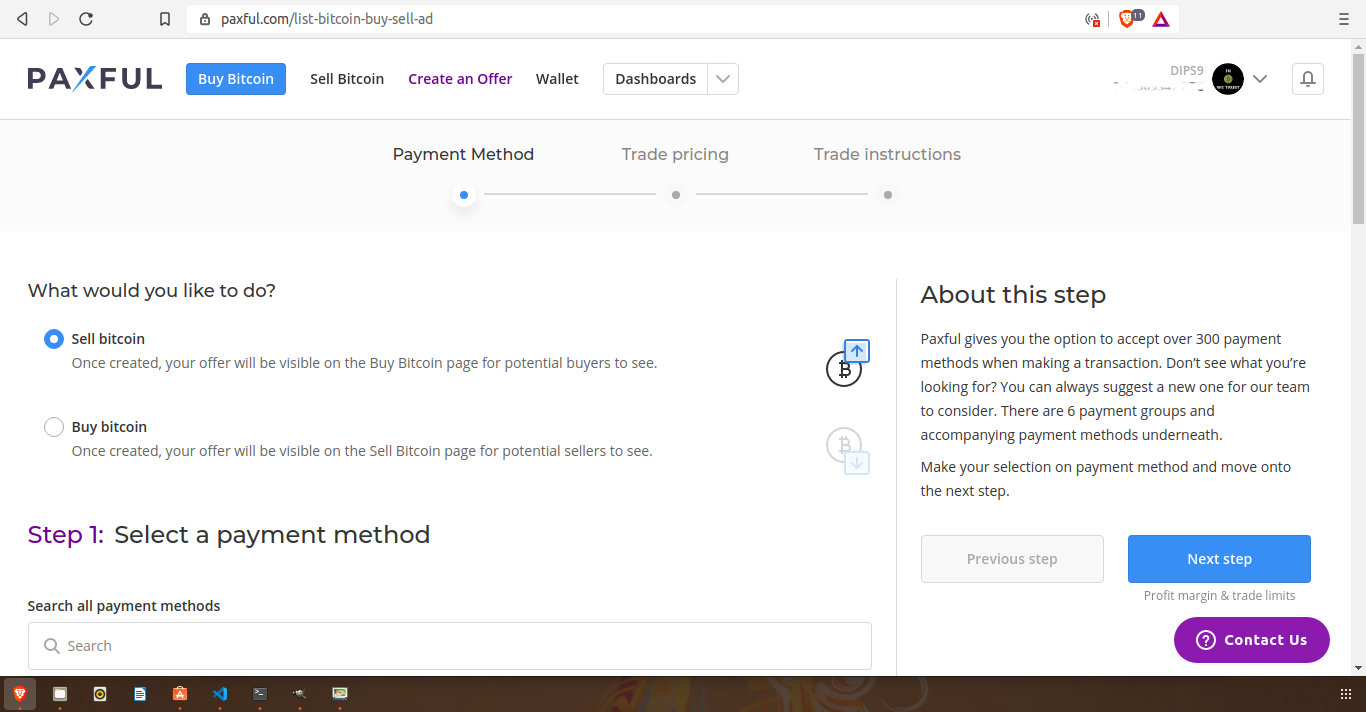Open the show applications grid
Image resolution: width=1366 pixels, height=712 pixels.
tap(1345, 693)
